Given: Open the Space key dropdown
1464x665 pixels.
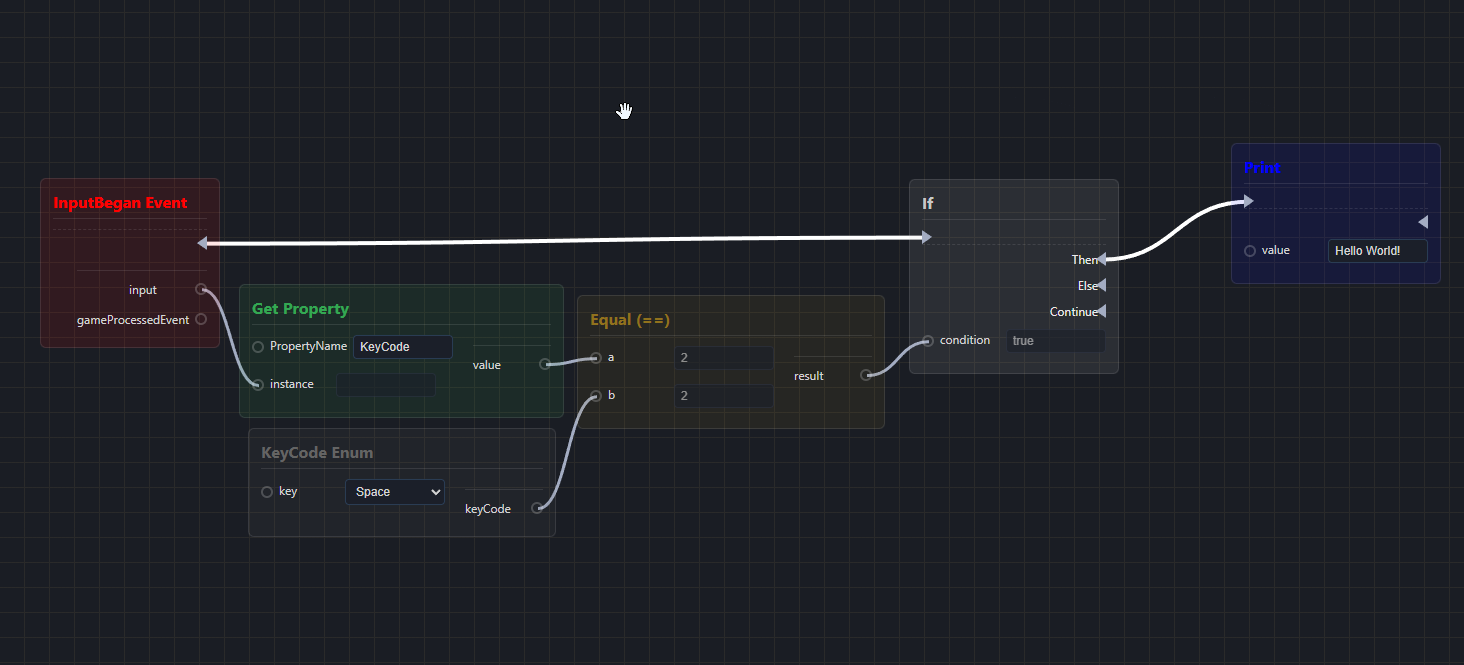Looking at the screenshot, I should pos(395,491).
